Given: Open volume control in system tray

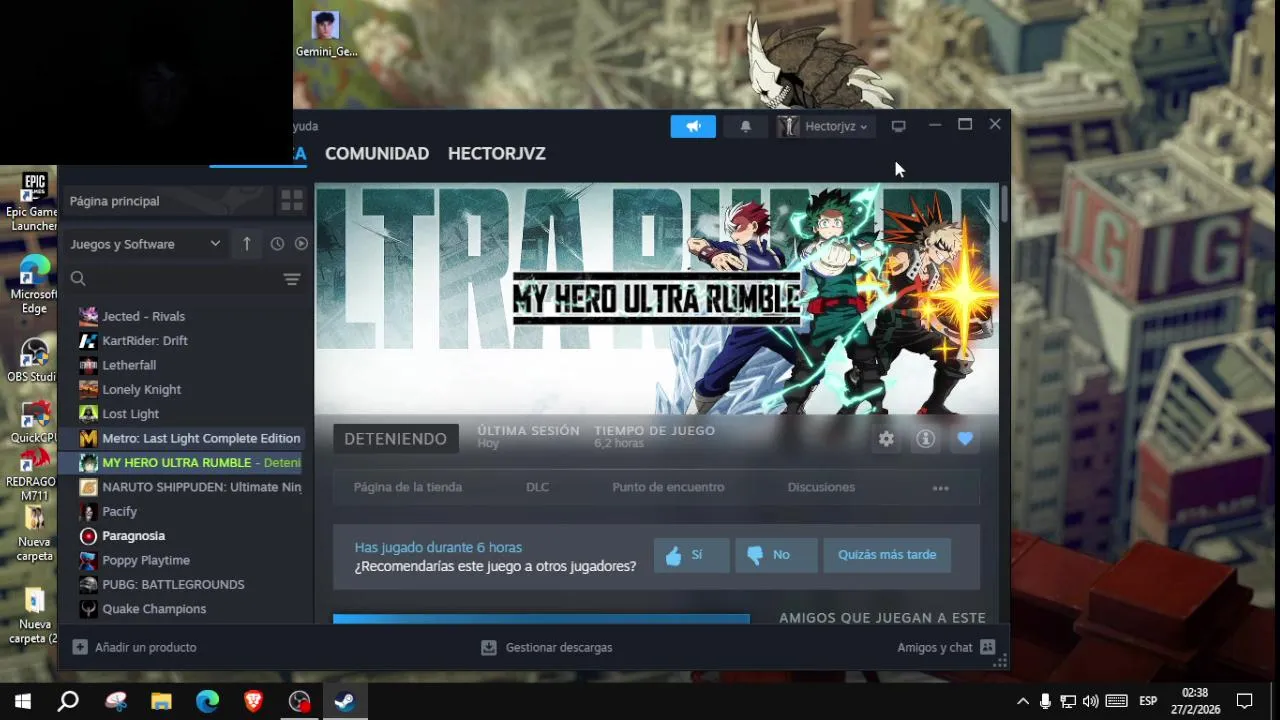Looking at the screenshot, I should pos(1090,702).
